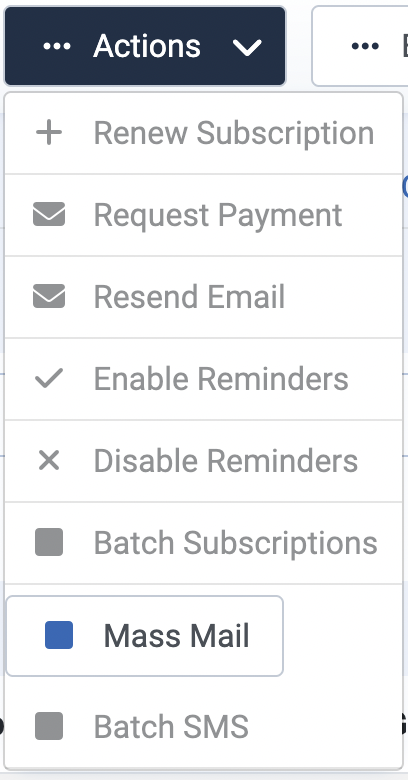Screen dimensions: 408x780
Task: Click the envelope icon beside Request Payment
Action: [49, 214]
